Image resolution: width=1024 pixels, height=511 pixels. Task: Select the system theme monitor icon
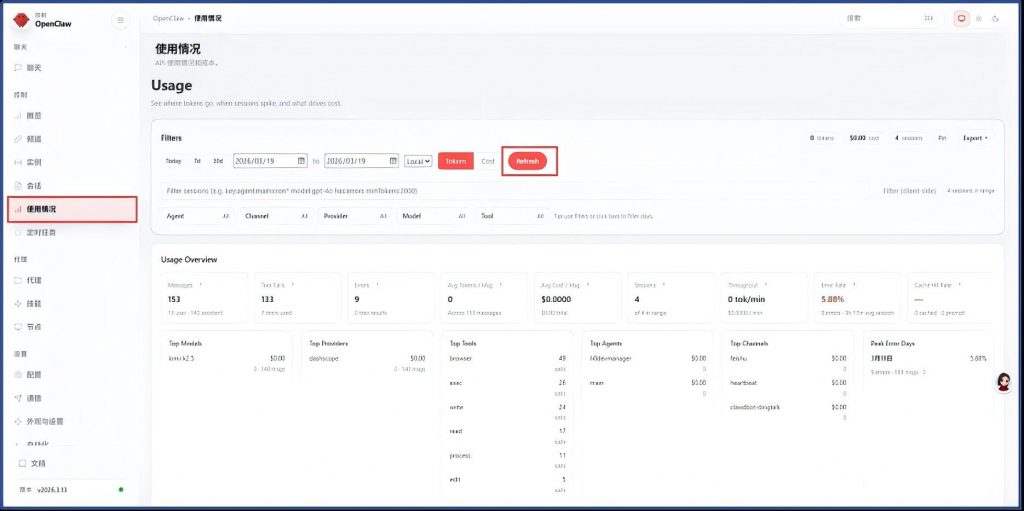coord(962,18)
